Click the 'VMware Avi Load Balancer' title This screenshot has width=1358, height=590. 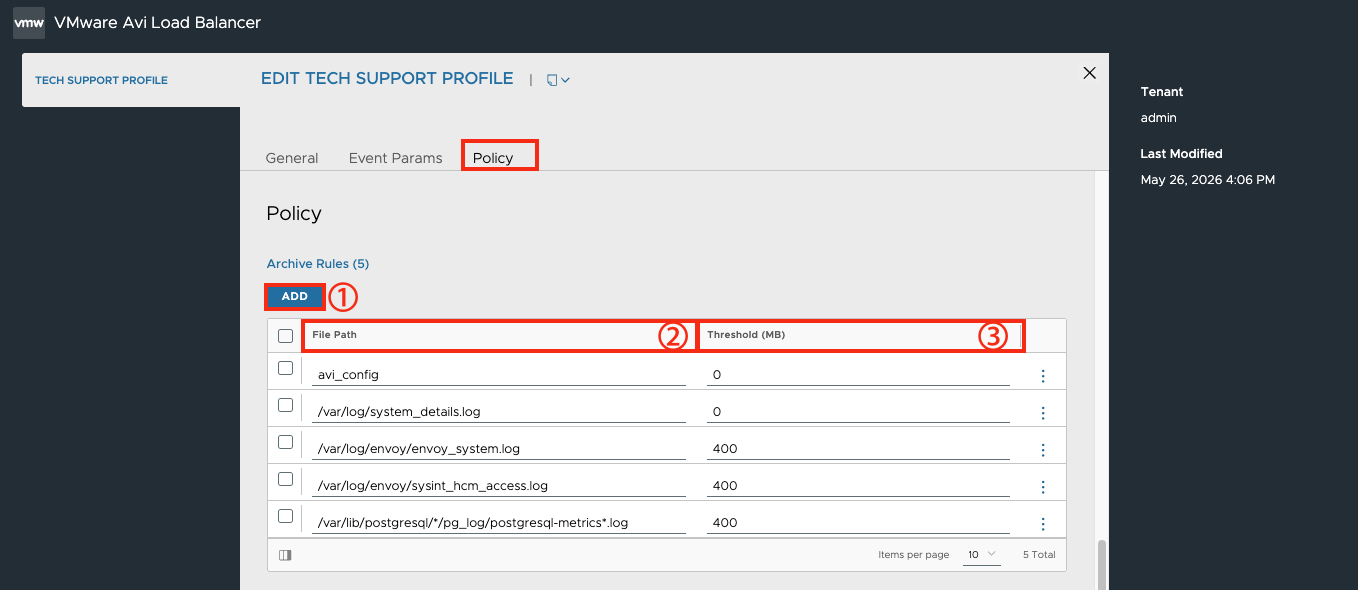point(158,22)
